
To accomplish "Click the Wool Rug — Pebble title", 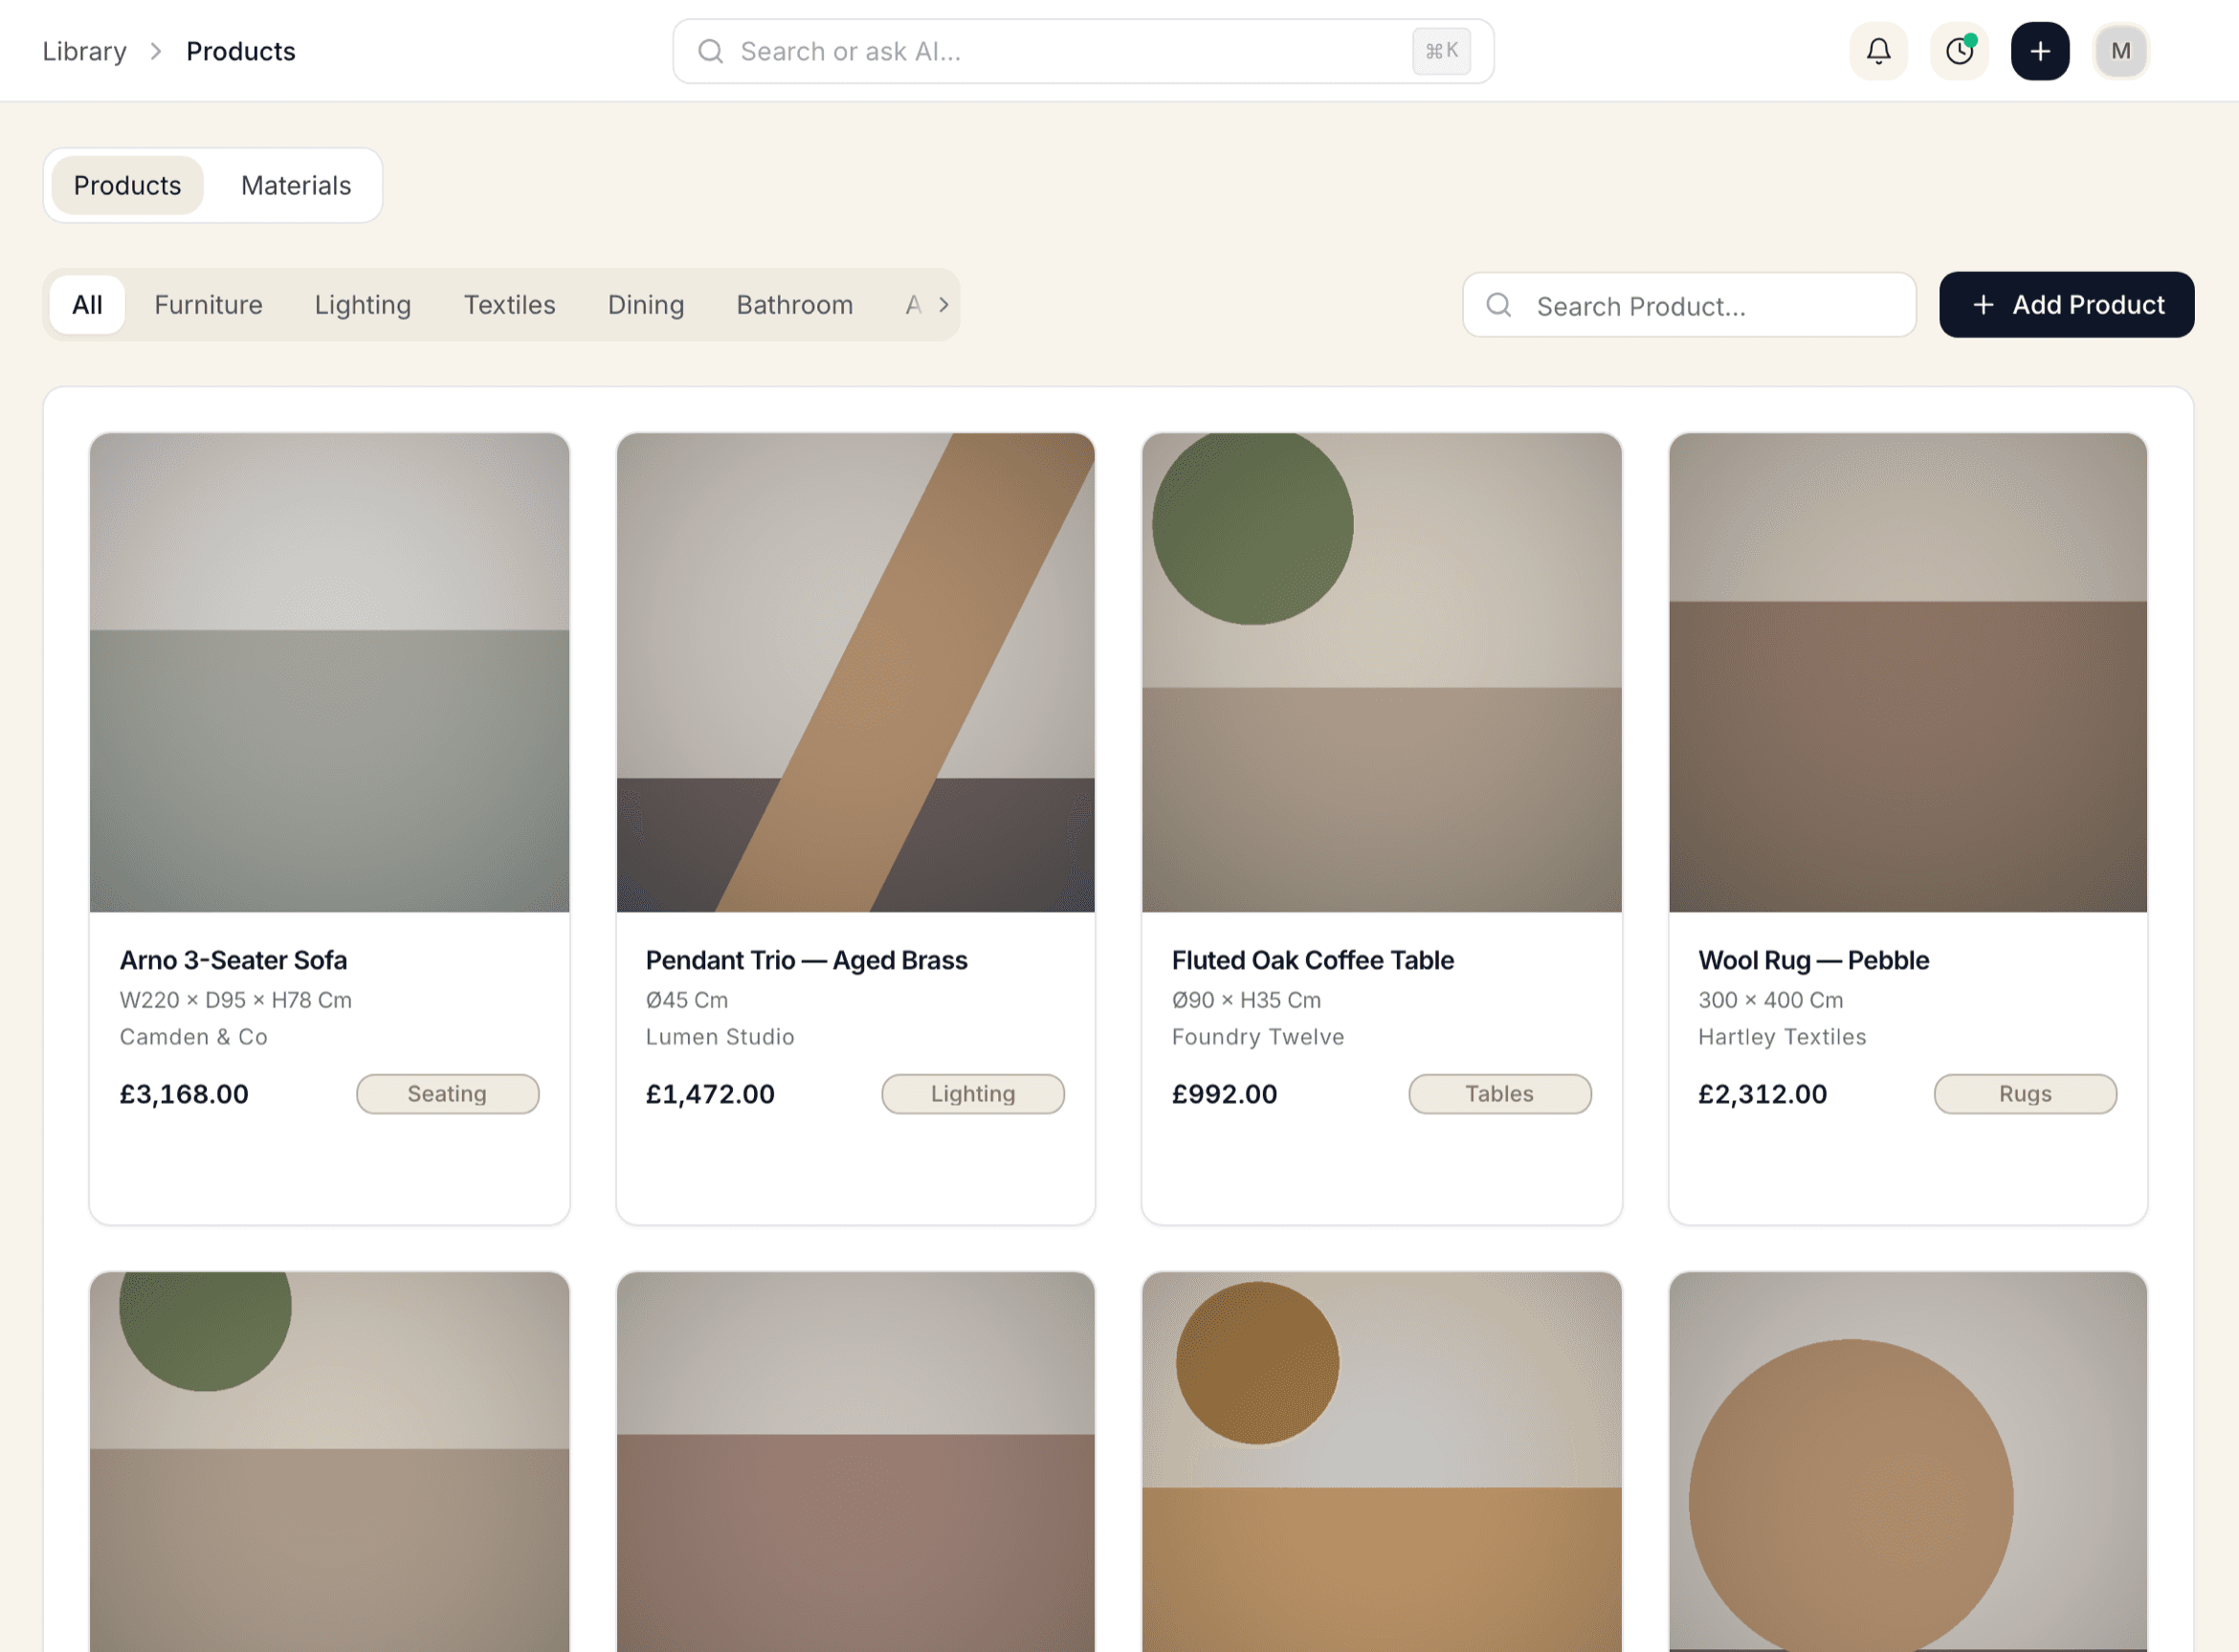I will (1814, 960).
